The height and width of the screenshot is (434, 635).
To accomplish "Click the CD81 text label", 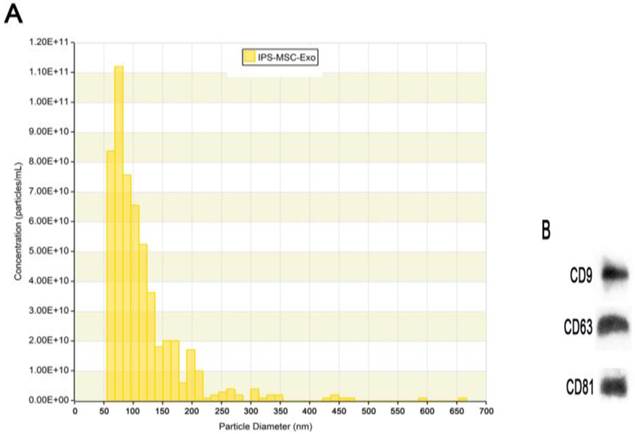I will (575, 383).
